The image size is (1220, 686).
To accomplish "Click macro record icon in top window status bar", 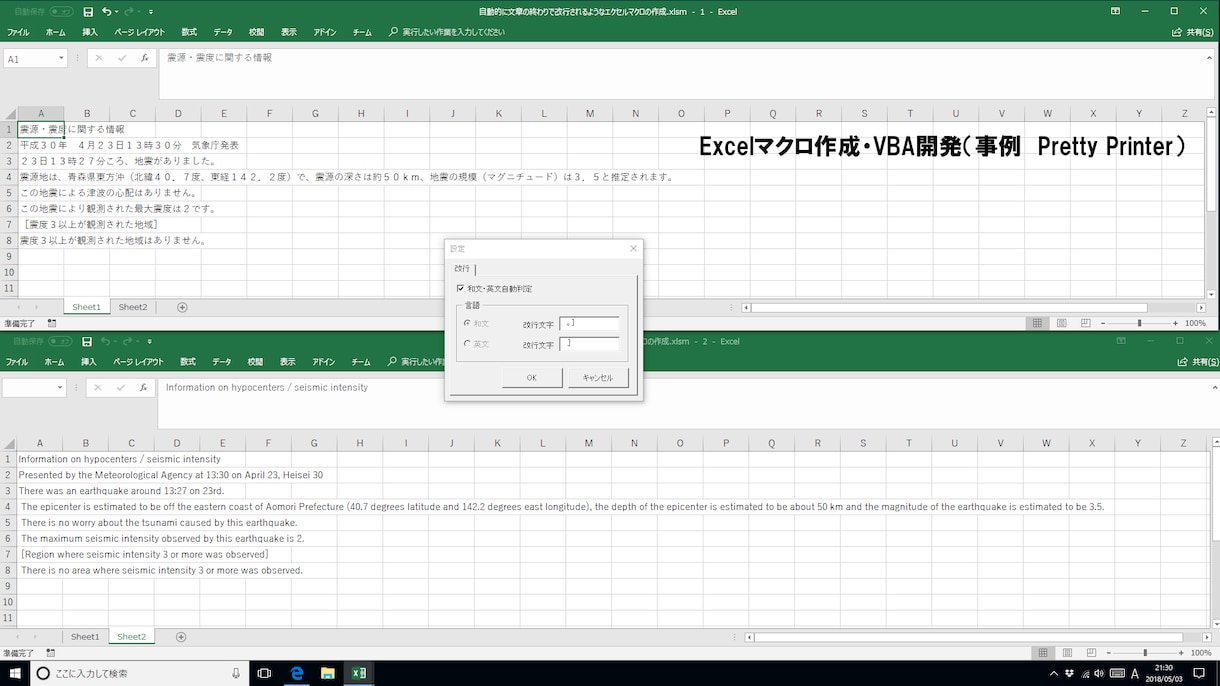I will point(52,323).
